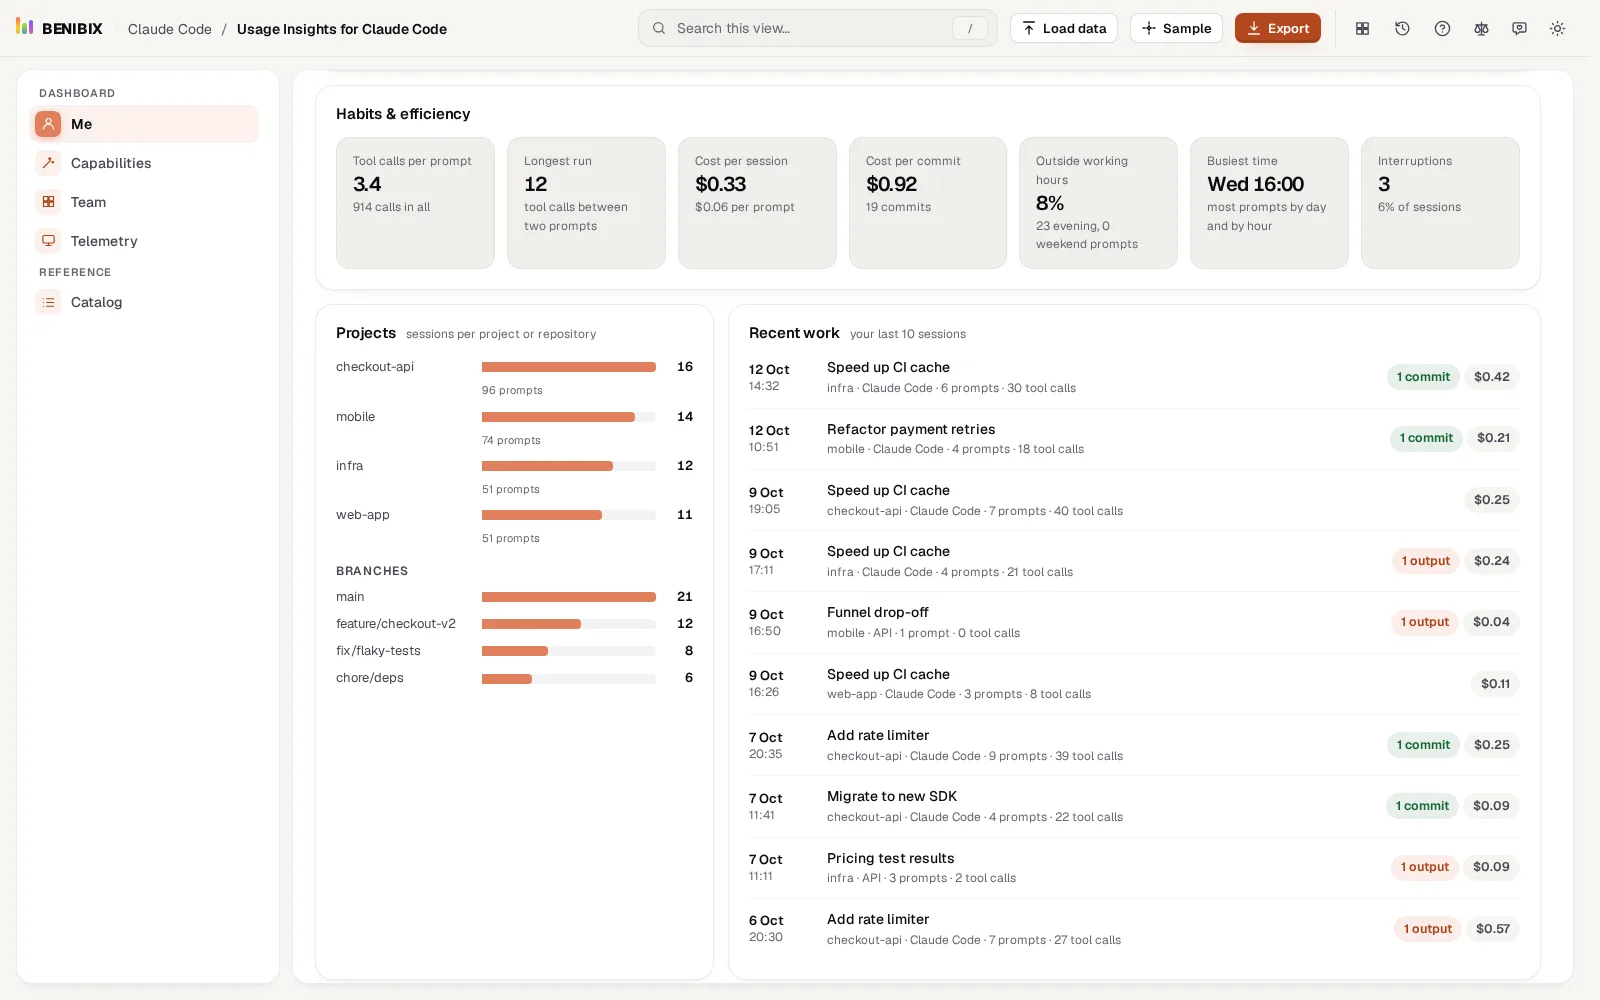
Task: Click the Telemetry monitor icon
Action: pos(48,241)
